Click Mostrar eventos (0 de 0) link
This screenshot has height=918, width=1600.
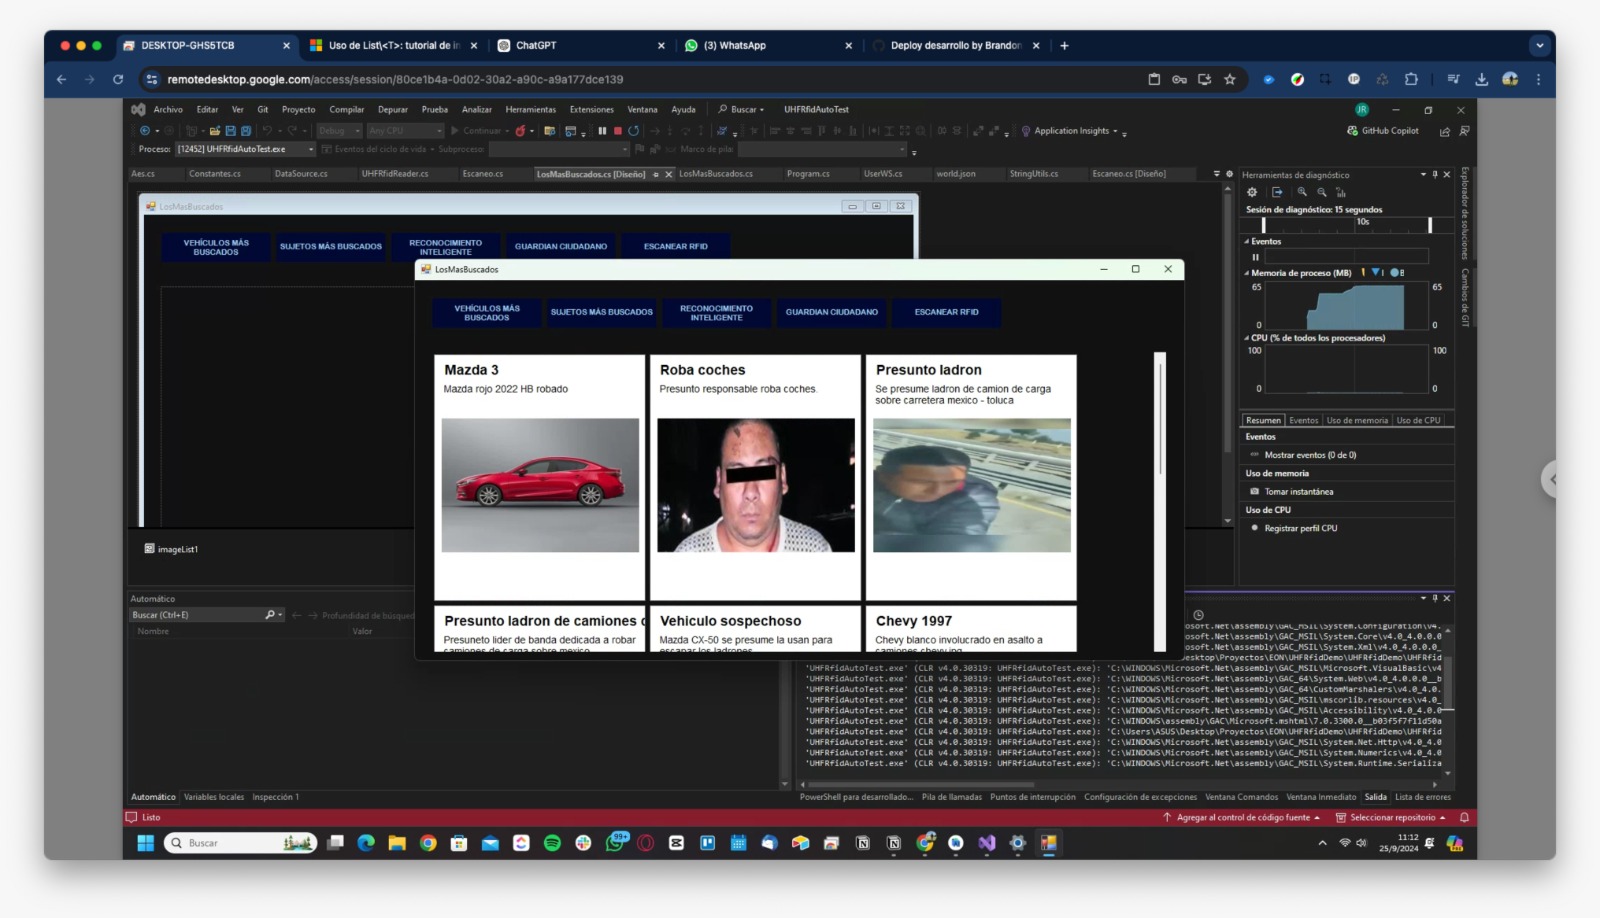pyautogui.click(x=1310, y=455)
